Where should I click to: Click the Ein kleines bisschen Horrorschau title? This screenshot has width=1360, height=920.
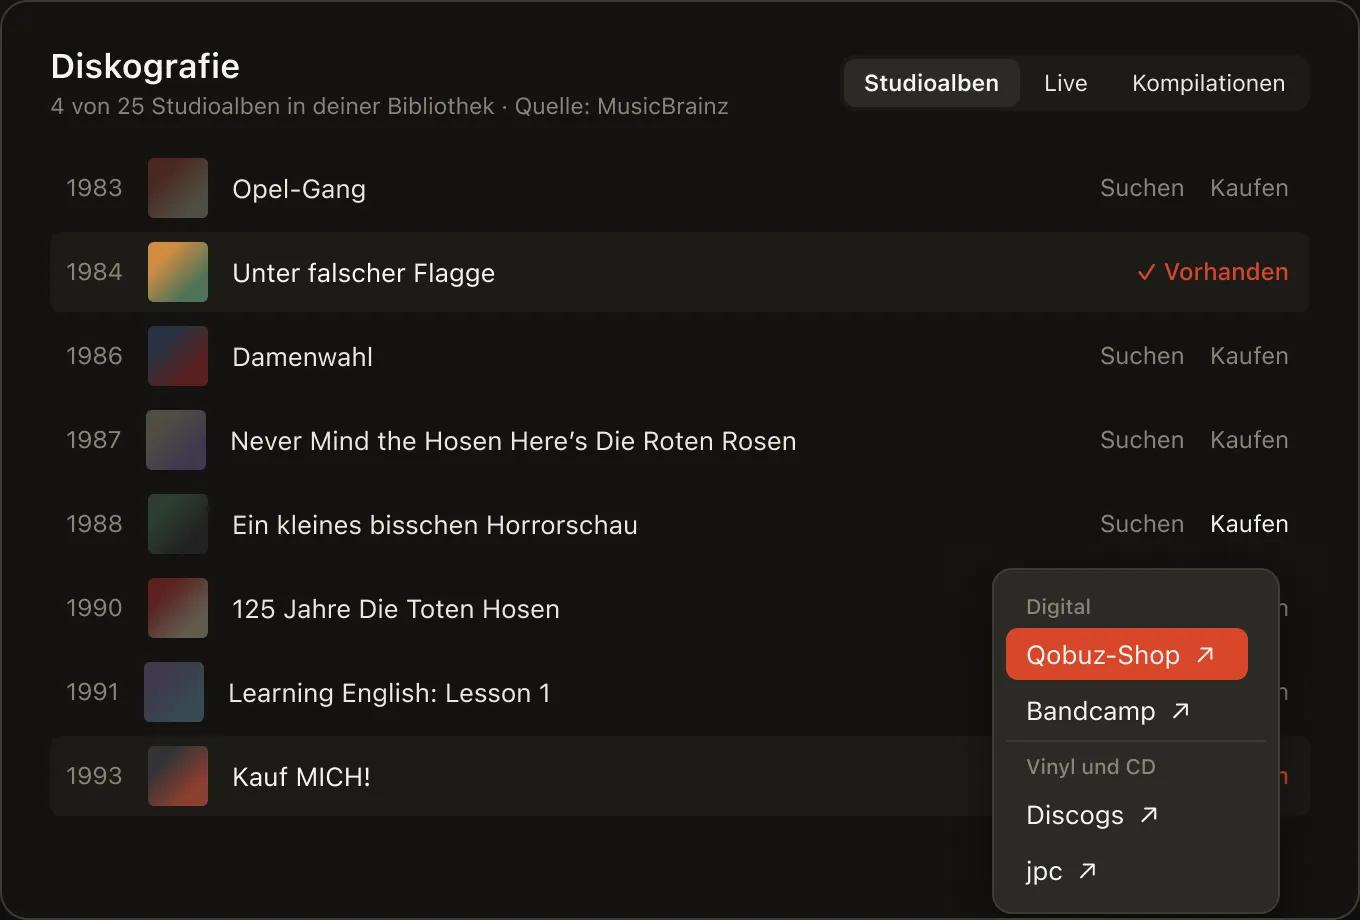(x=435, y=525)
